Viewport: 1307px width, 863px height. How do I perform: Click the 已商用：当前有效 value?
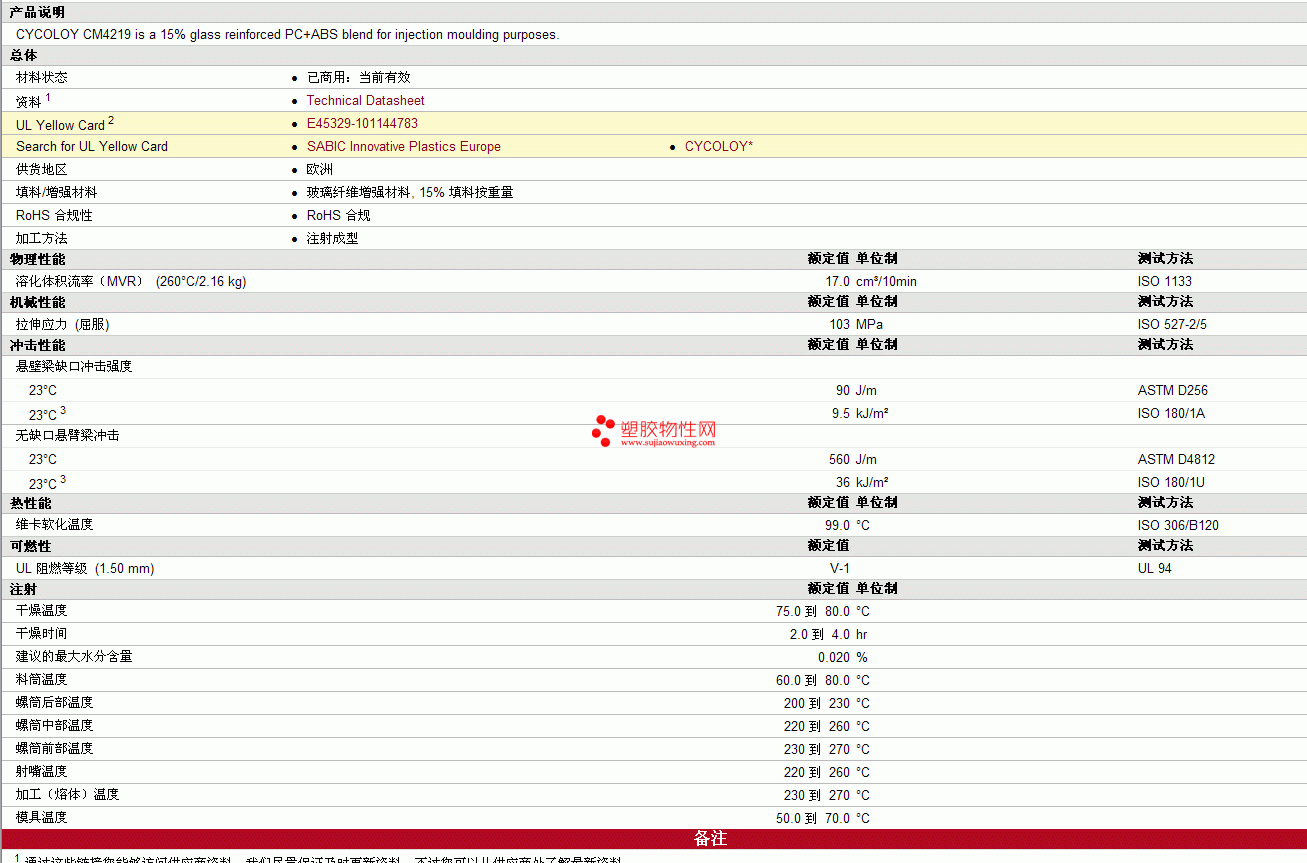point(358,77)
